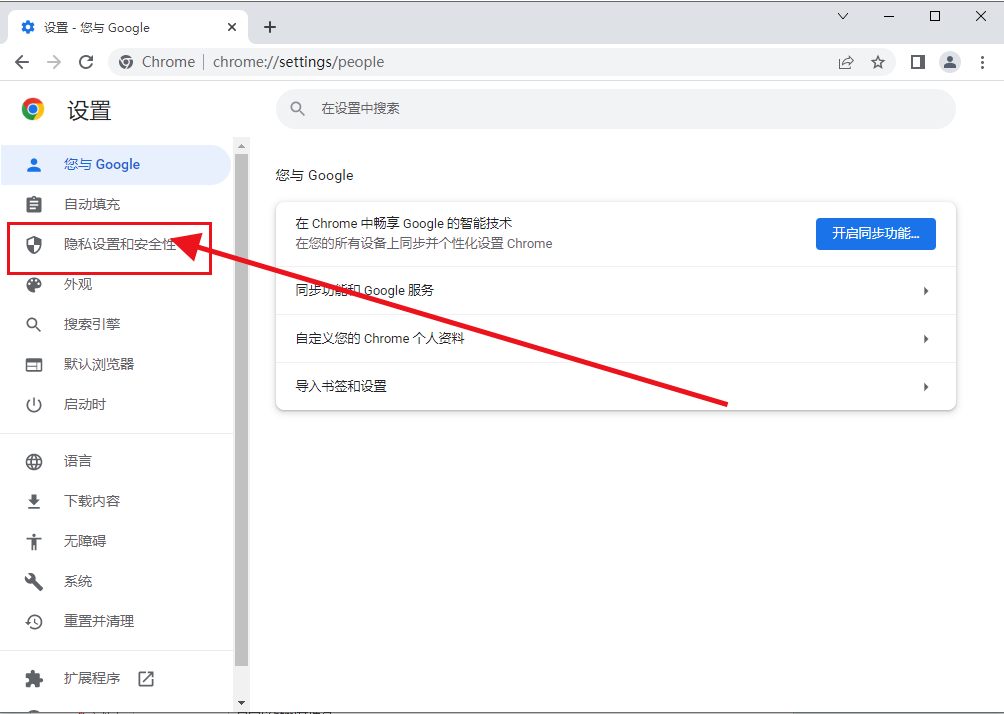Click 在 Chrome 中畅享 Google 的智能技术 text
The width and height of the screenshot is (1004, 714).
[403, 223]
